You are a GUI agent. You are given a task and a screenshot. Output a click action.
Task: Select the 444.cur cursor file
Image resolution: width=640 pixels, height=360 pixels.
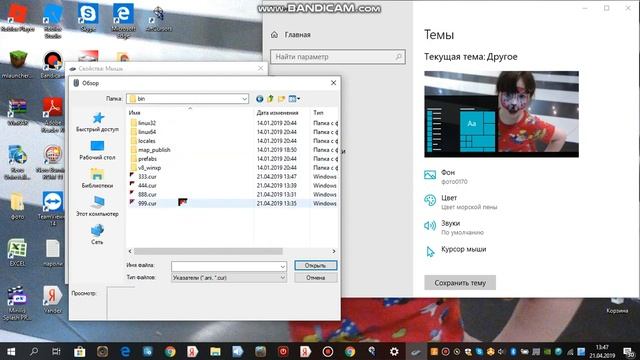147,186
